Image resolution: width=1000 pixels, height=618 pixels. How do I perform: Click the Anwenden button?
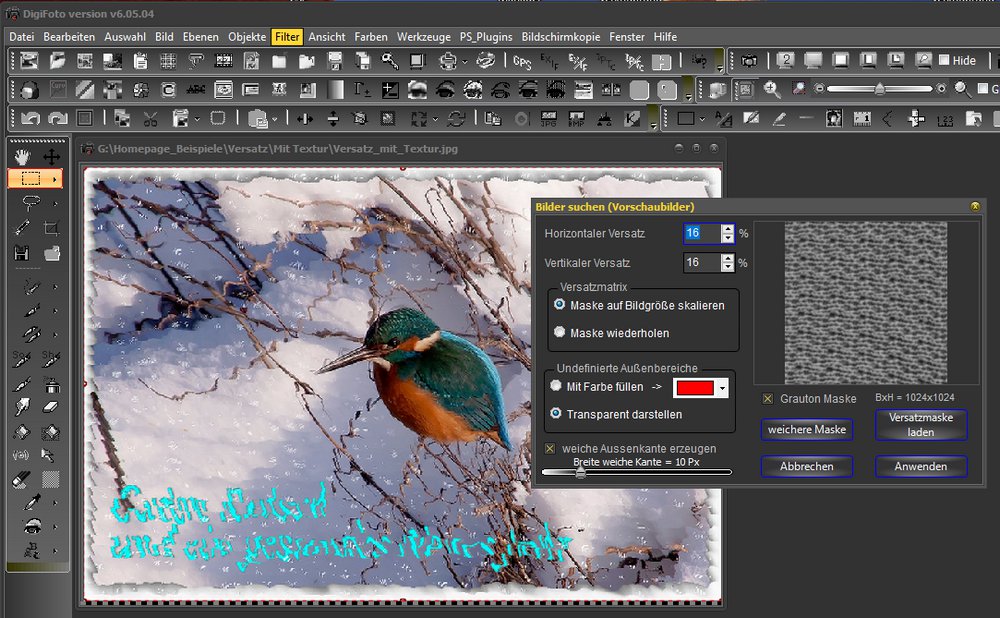point(920,466)
